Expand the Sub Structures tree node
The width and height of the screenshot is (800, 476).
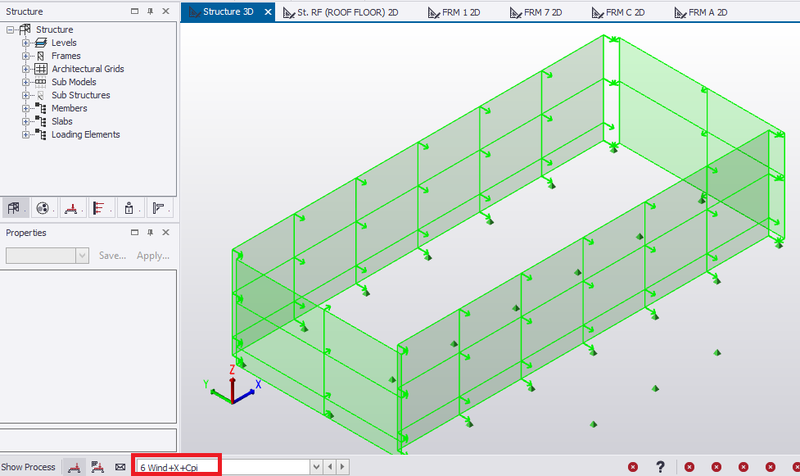tap(26, 95)
